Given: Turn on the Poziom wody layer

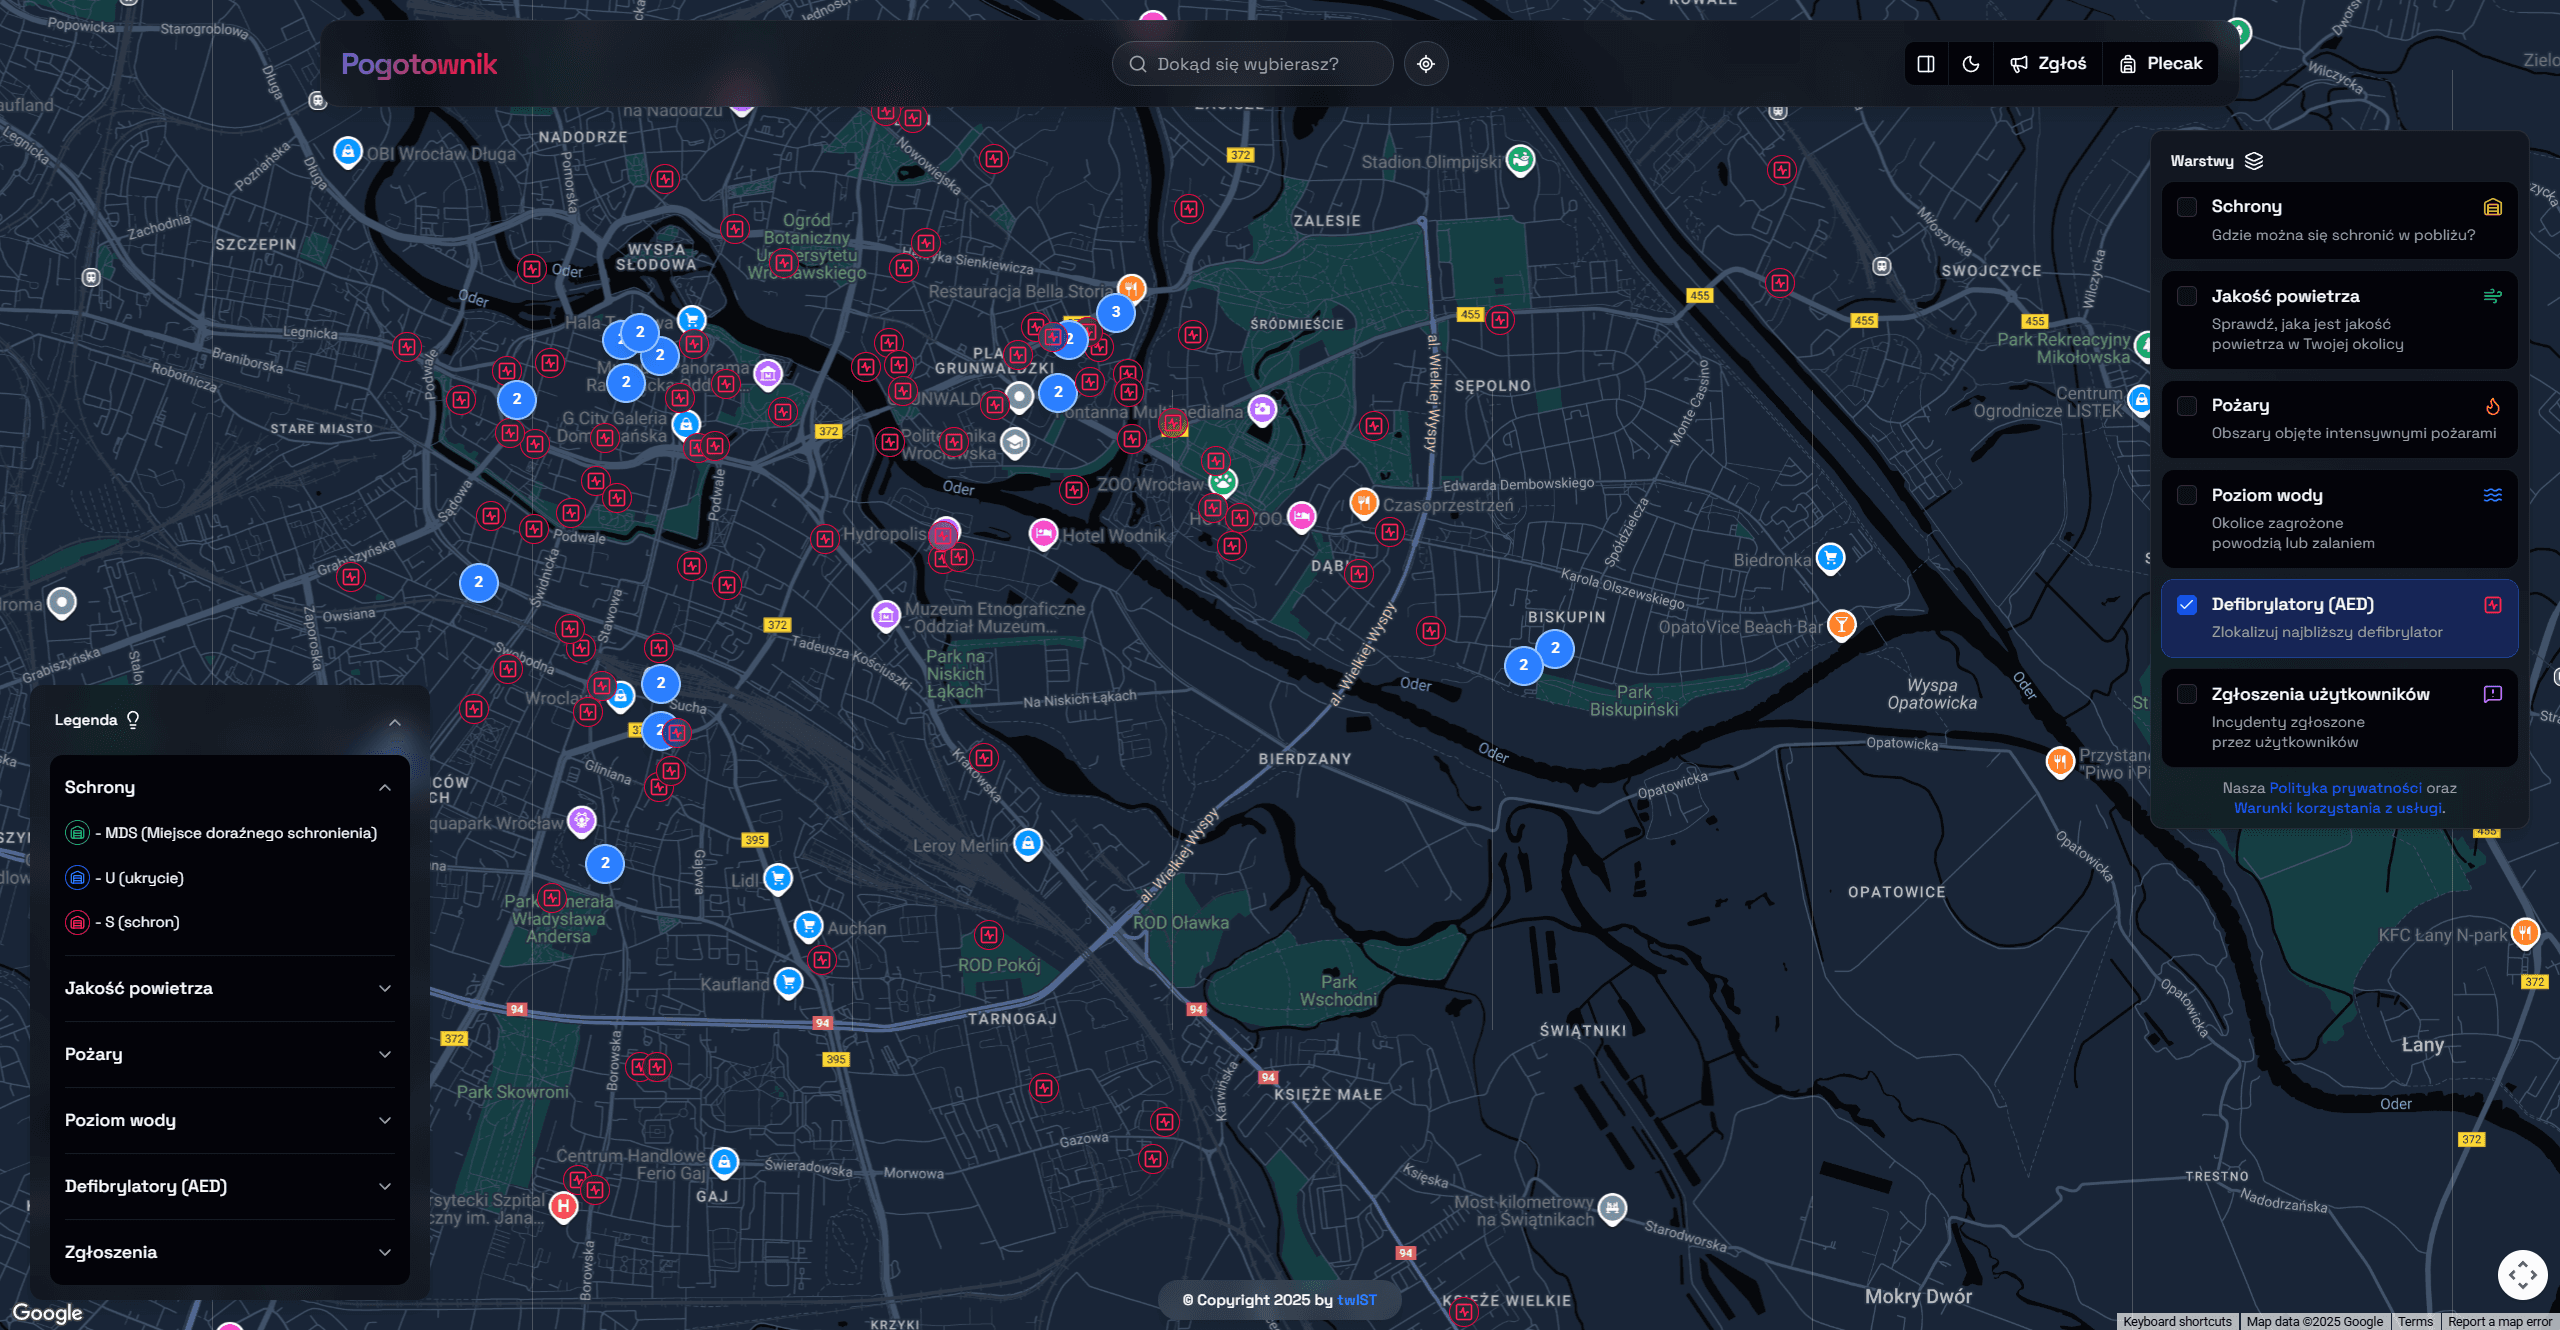Looking at the screenshot, I should click(x=2187, y=495).
